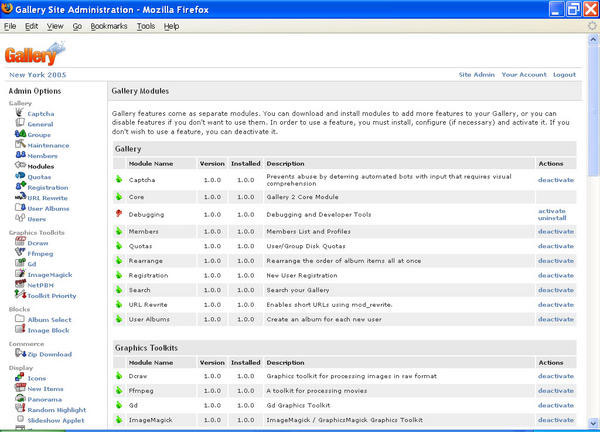600x432 pixels.
Task: Activate the Debugging module
Action: pyautogui.click(x=552, y=211)
